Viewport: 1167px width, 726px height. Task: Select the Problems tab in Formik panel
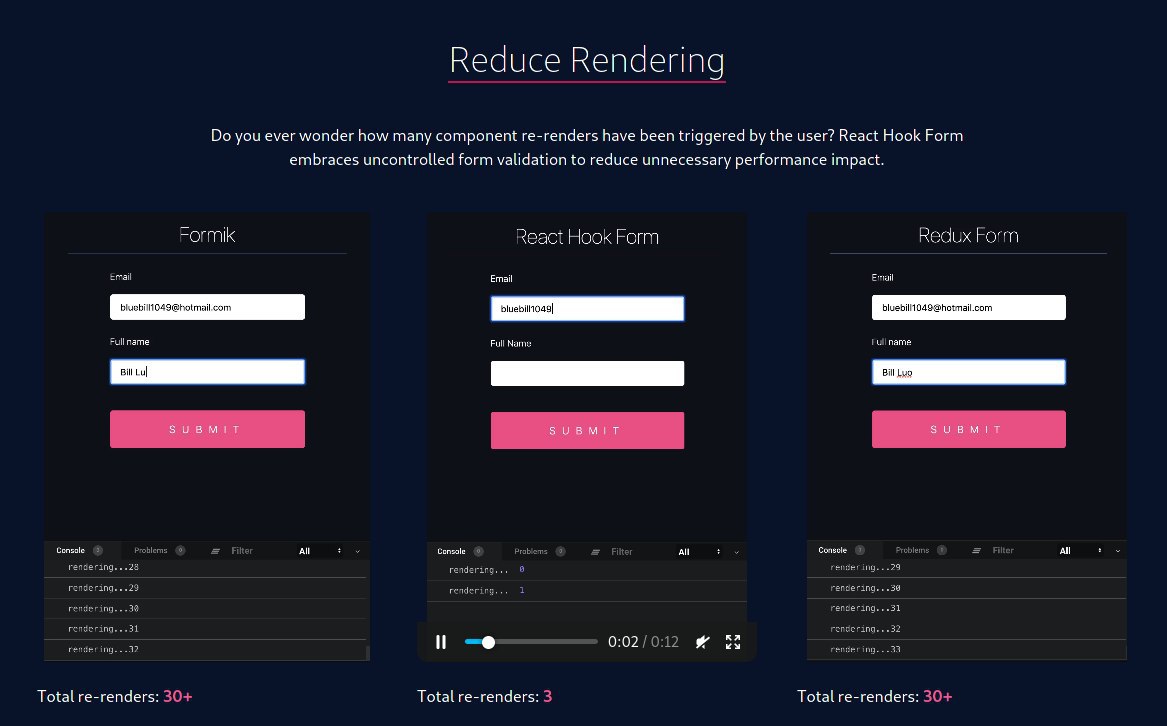(x=150, y=550)
